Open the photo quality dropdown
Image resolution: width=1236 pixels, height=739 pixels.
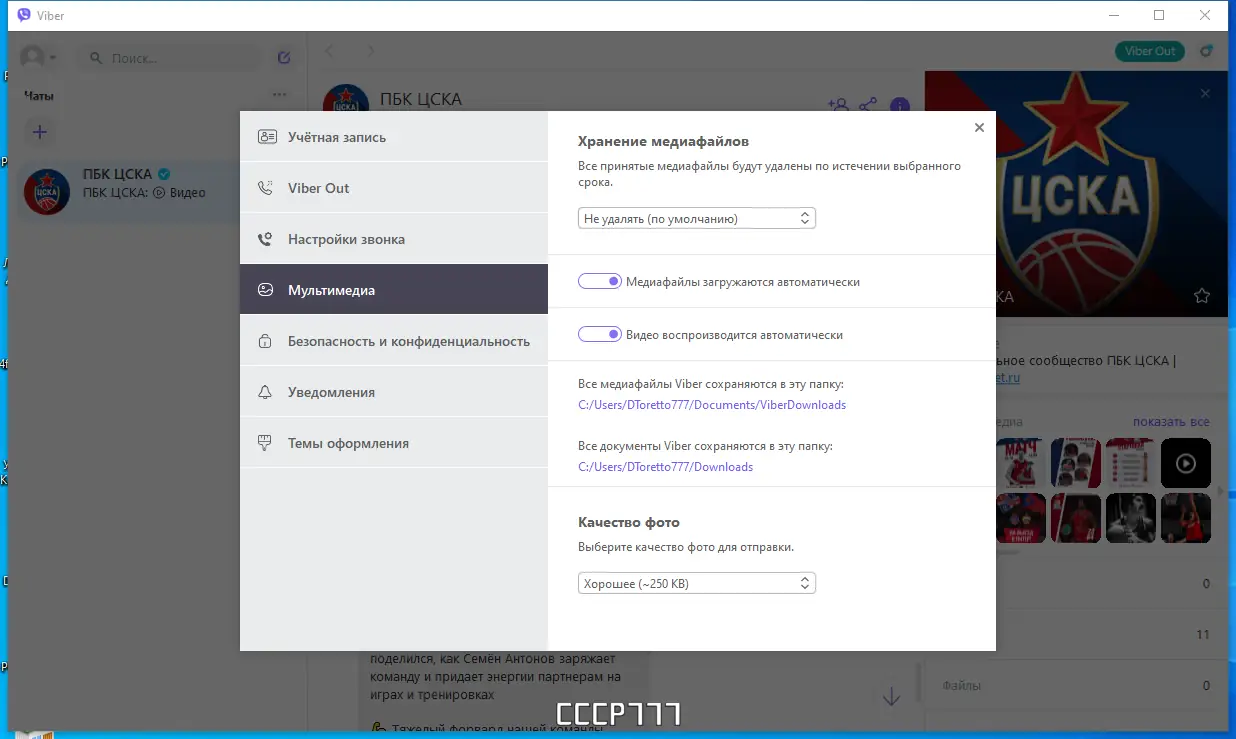click(x=696, y=582)
